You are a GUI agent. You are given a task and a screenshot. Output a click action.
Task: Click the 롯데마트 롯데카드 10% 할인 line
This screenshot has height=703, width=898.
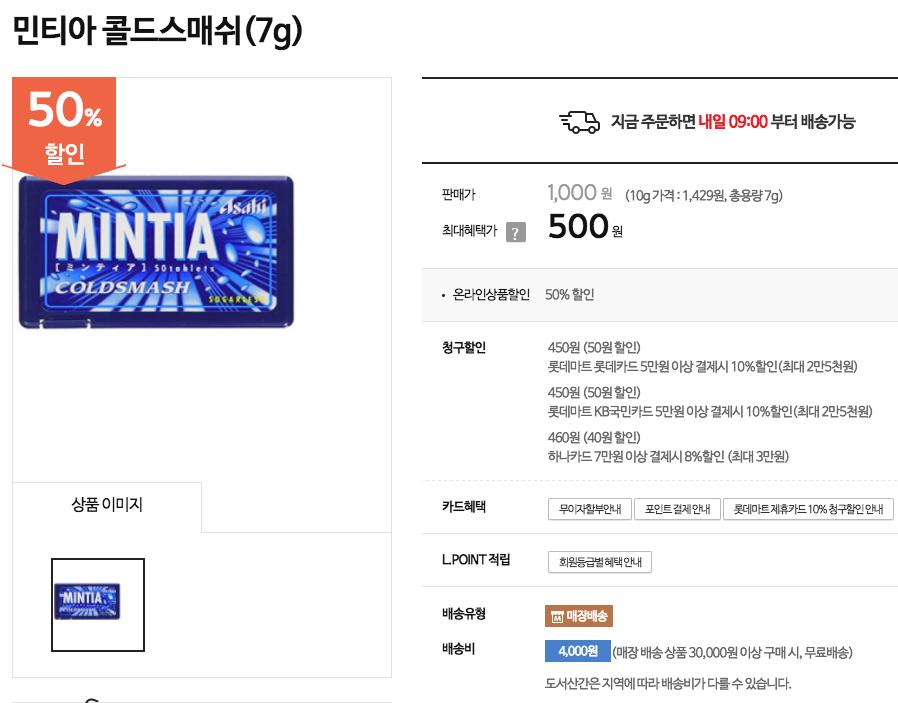[702, 367]
